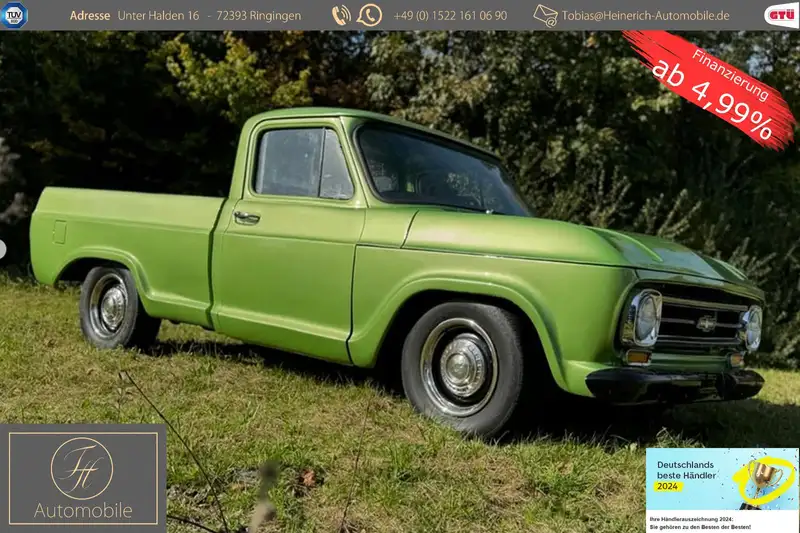
Task: Click the GTÜ logo badge
Action: [781, 15]
